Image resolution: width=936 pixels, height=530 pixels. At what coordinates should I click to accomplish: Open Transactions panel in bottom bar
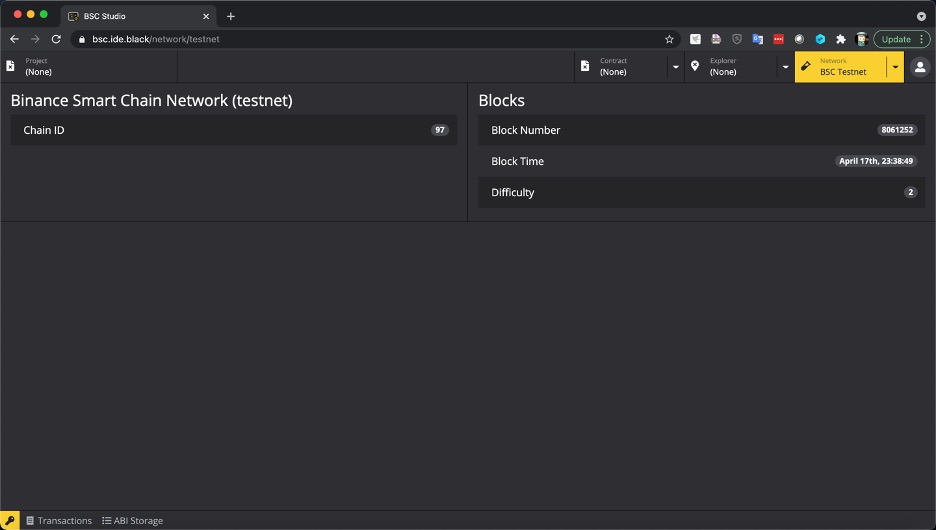pos(58,520)
